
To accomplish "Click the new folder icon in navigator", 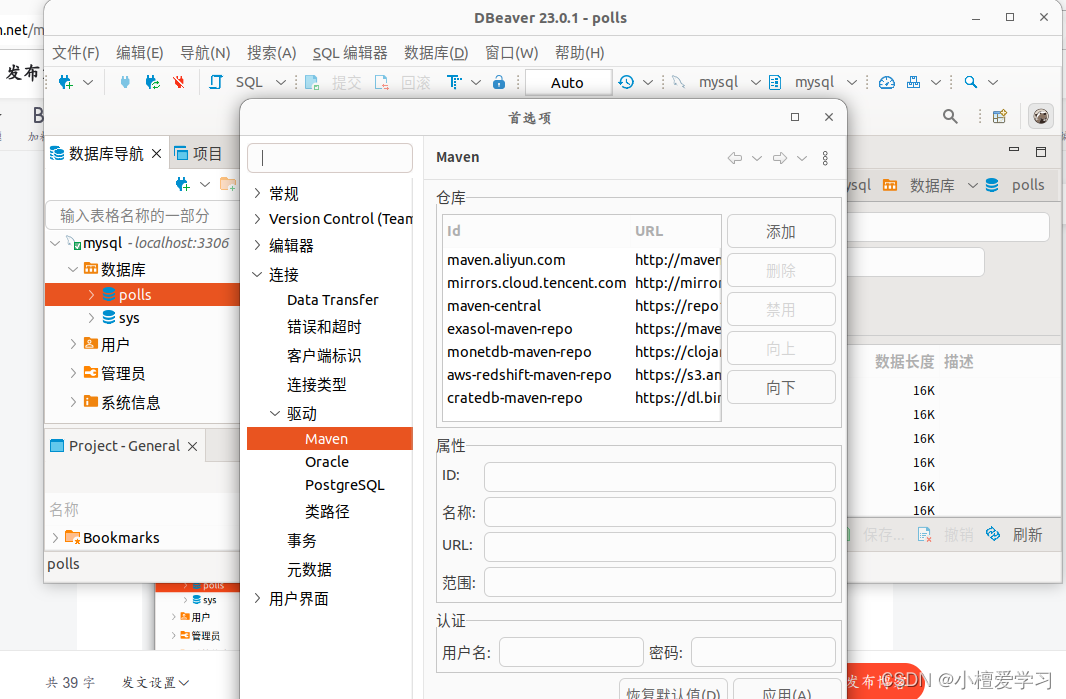I will pos(228,184).
